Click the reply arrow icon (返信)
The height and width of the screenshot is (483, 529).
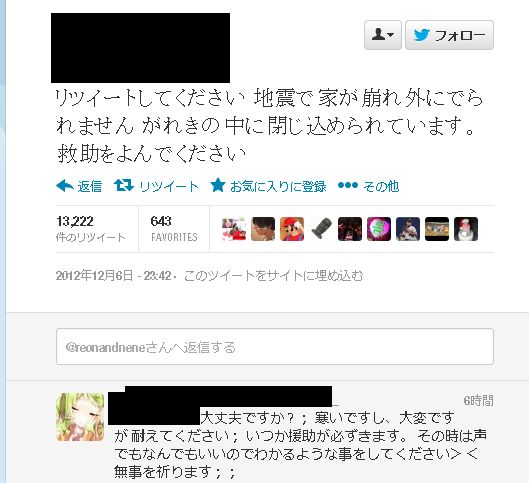65,186
